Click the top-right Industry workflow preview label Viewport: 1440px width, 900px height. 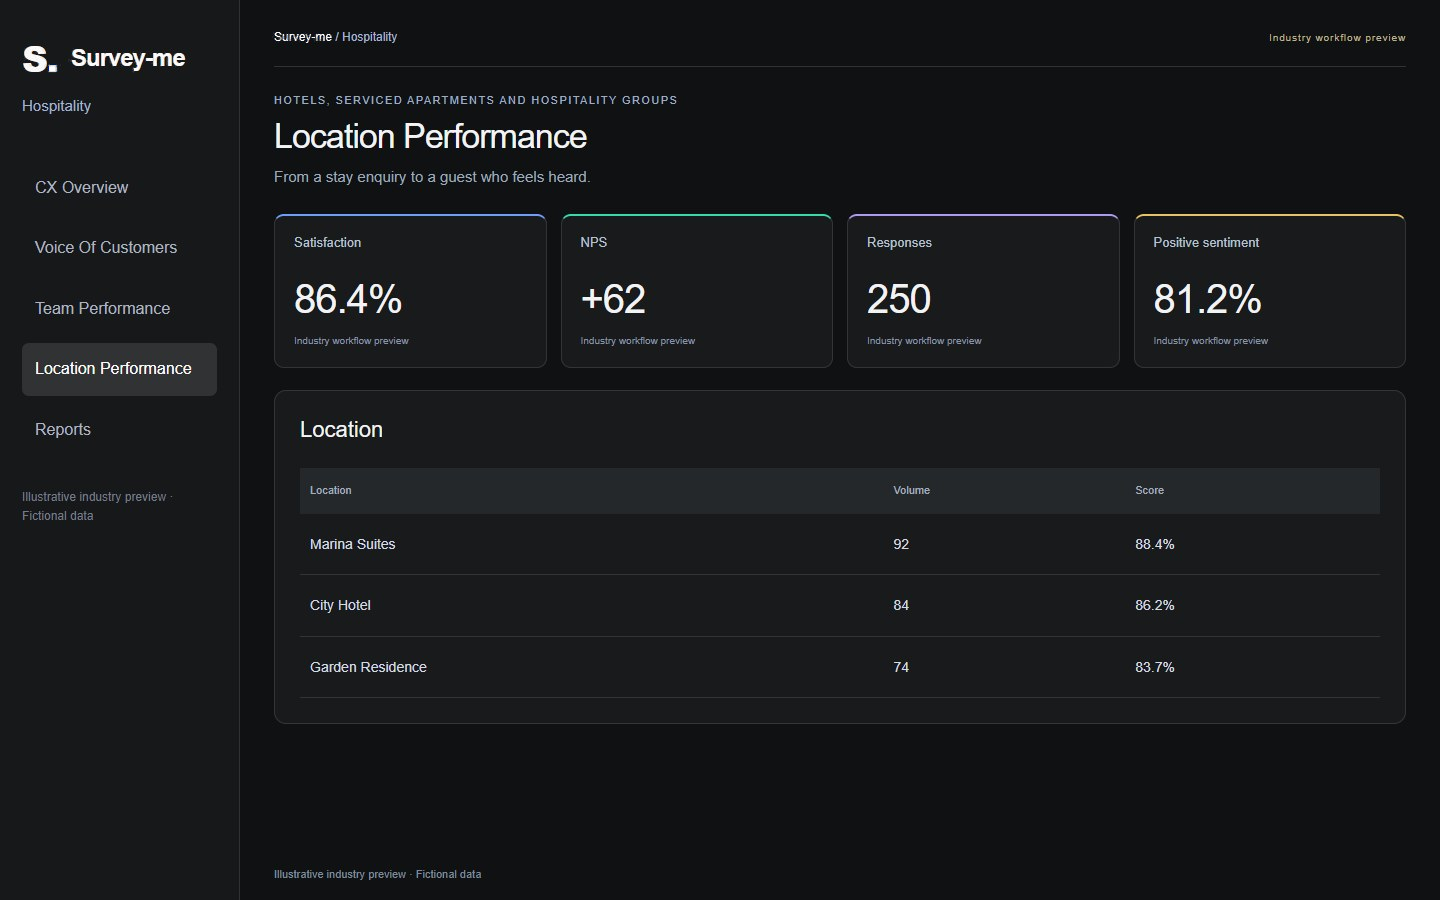pos(1337,38)
